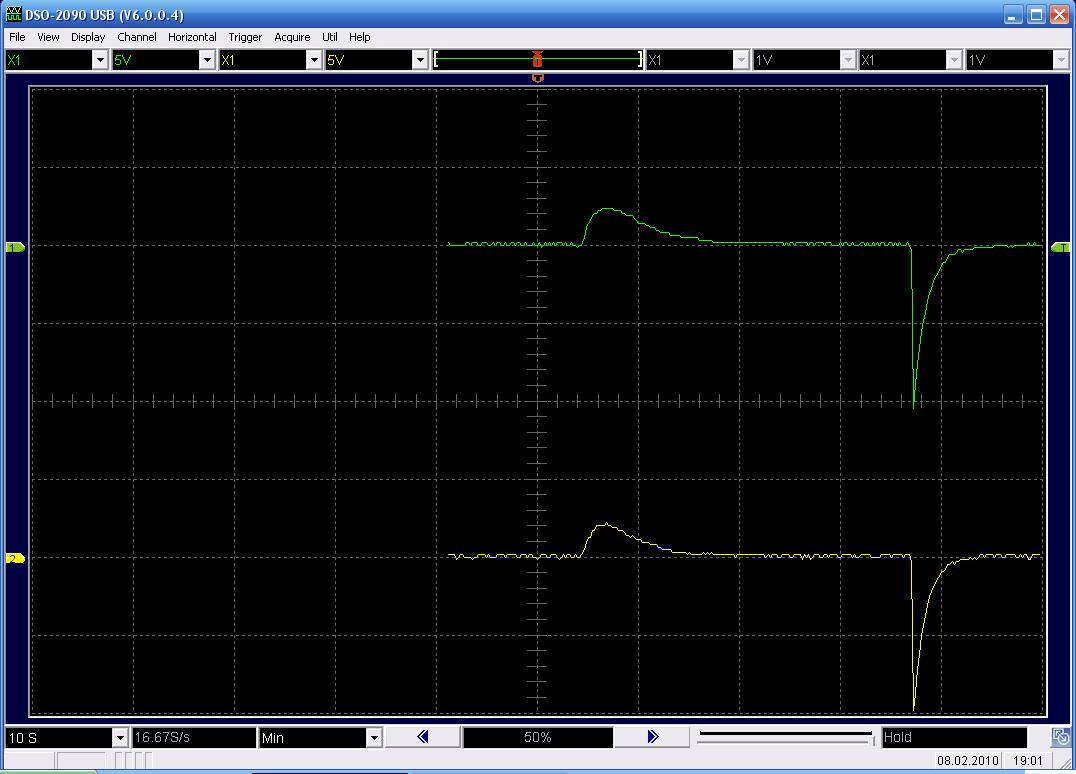Click the Hold status field
Viewport: 1076px width, 774px height.
coord(954,738)
